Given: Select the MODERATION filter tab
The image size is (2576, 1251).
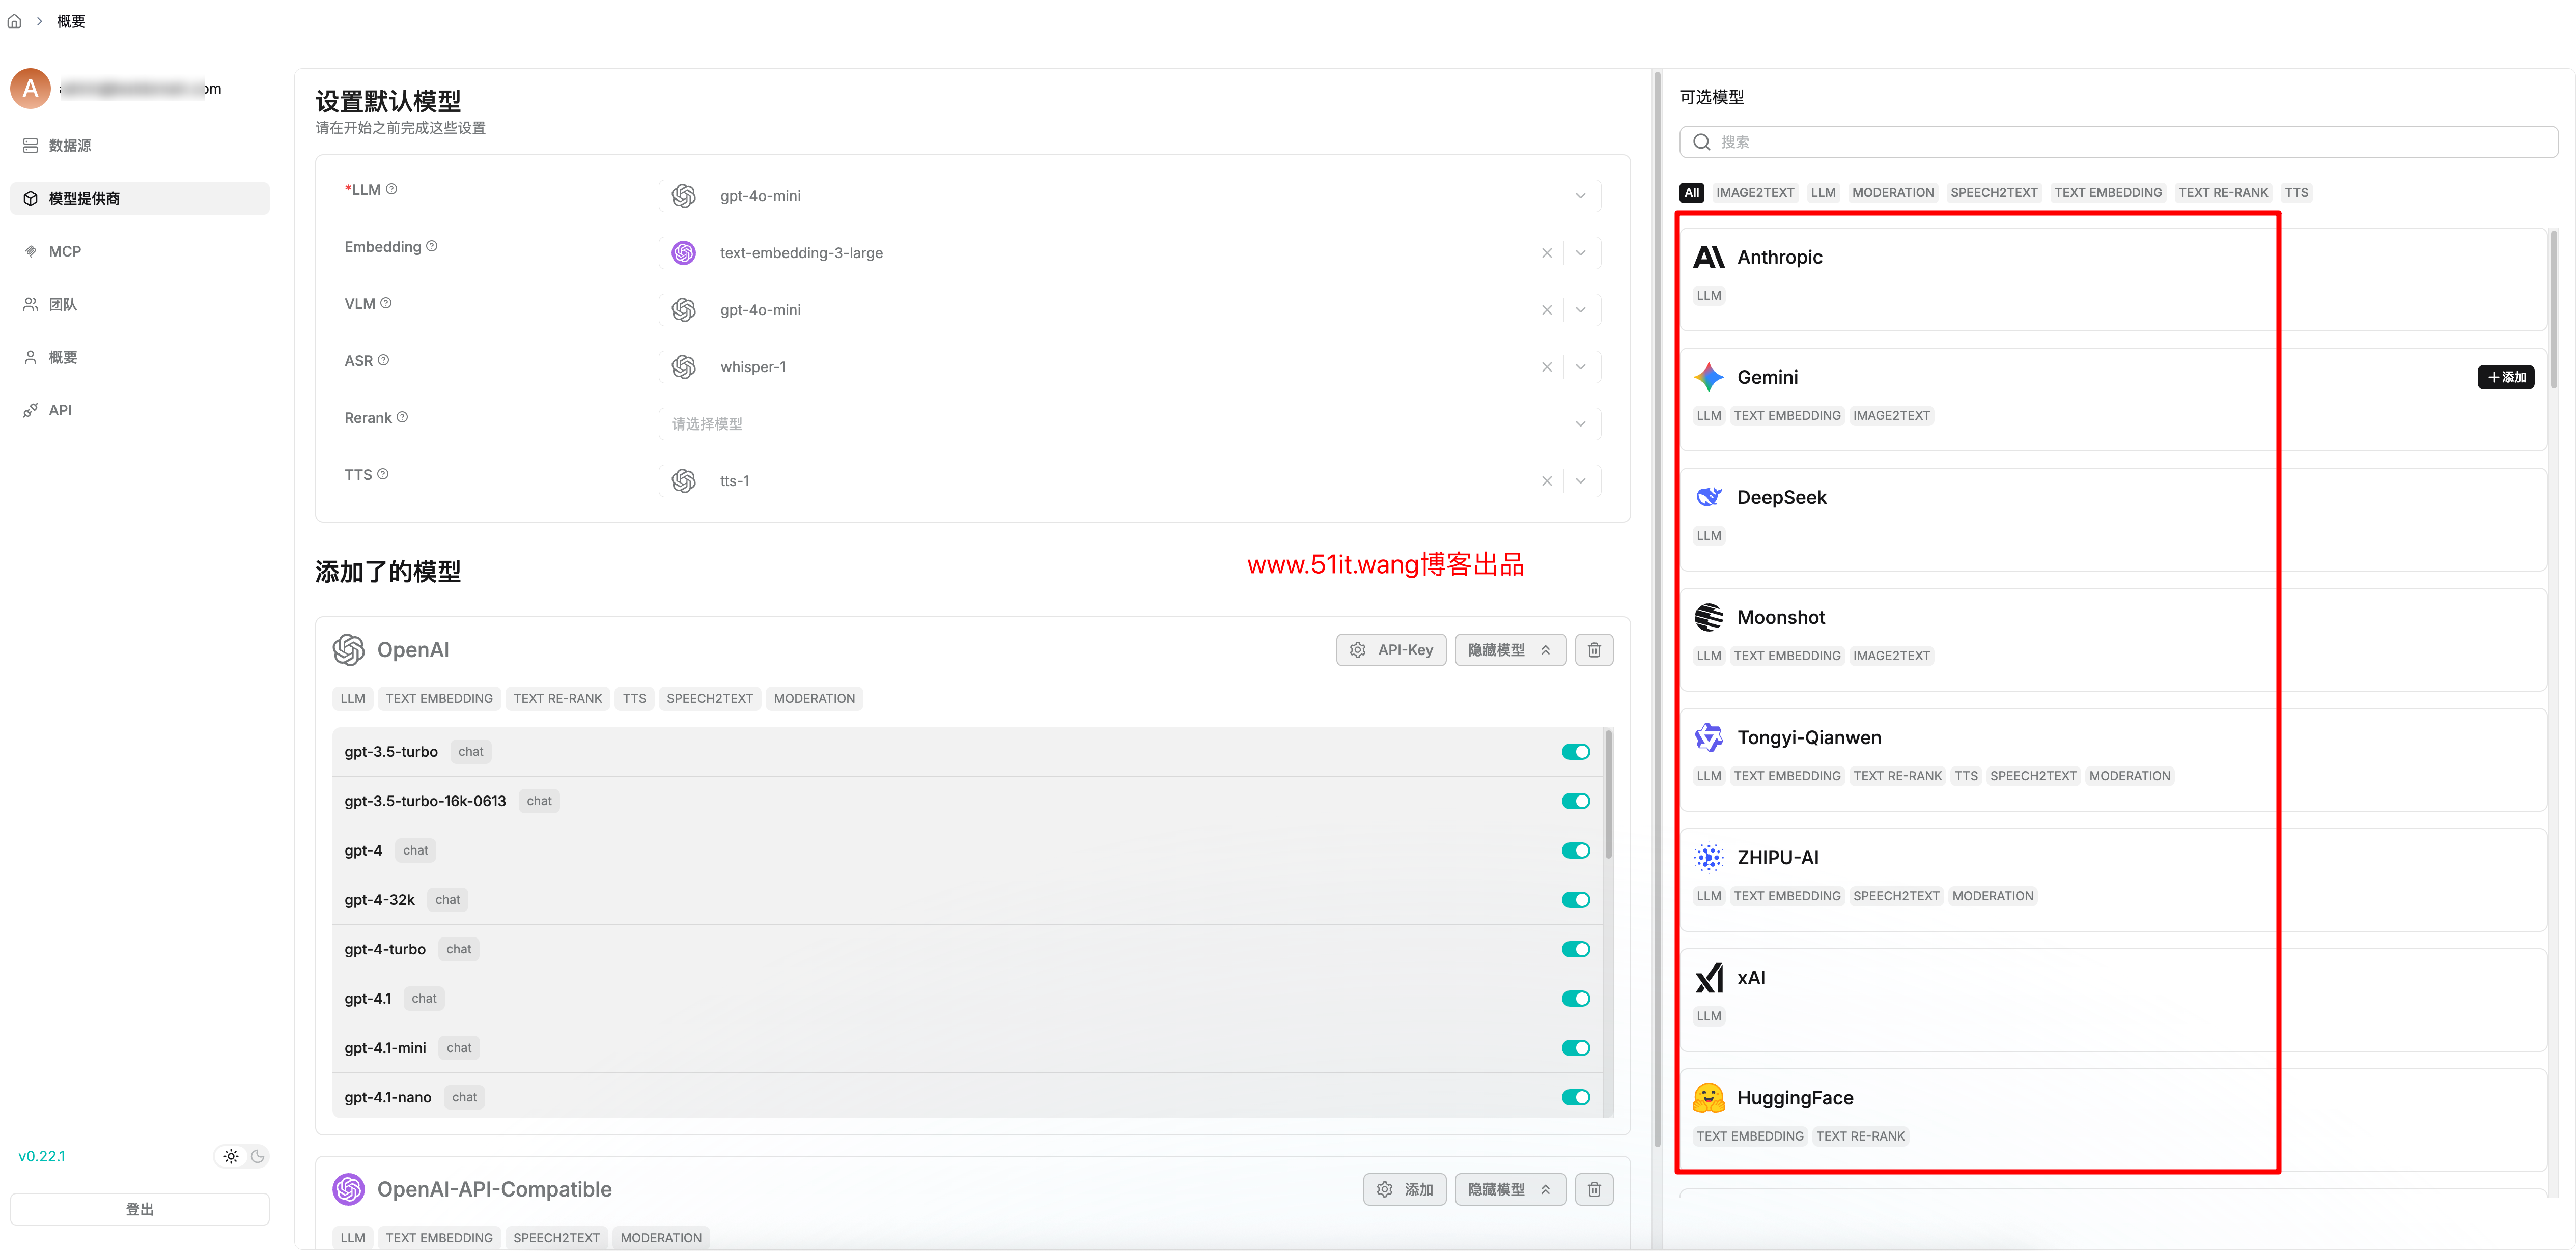Looking at the screenshot, I should point(1893,192).
